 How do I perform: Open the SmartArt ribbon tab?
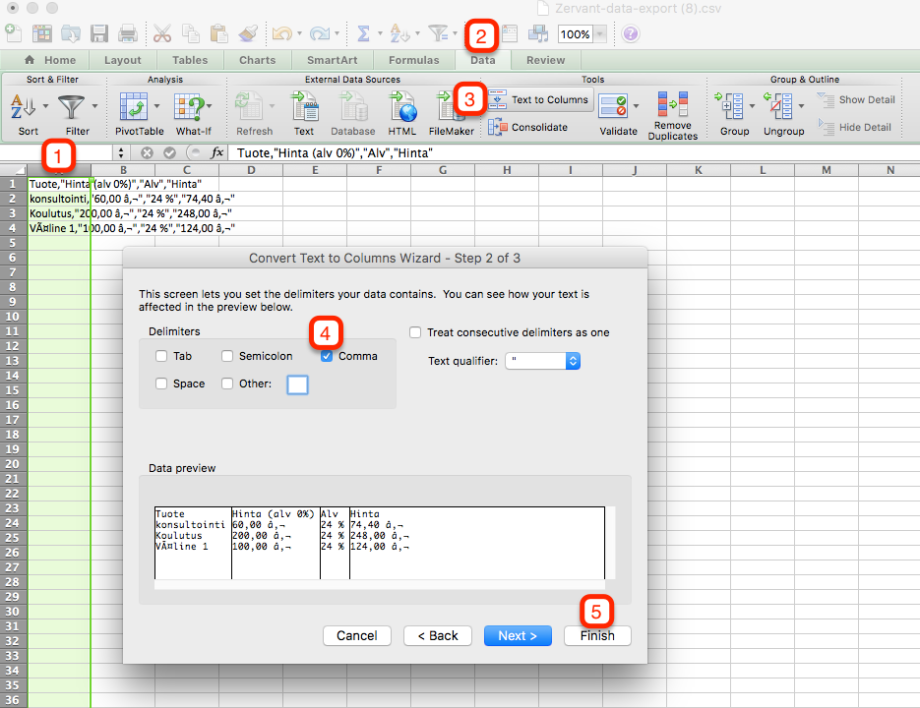point(332,60)
